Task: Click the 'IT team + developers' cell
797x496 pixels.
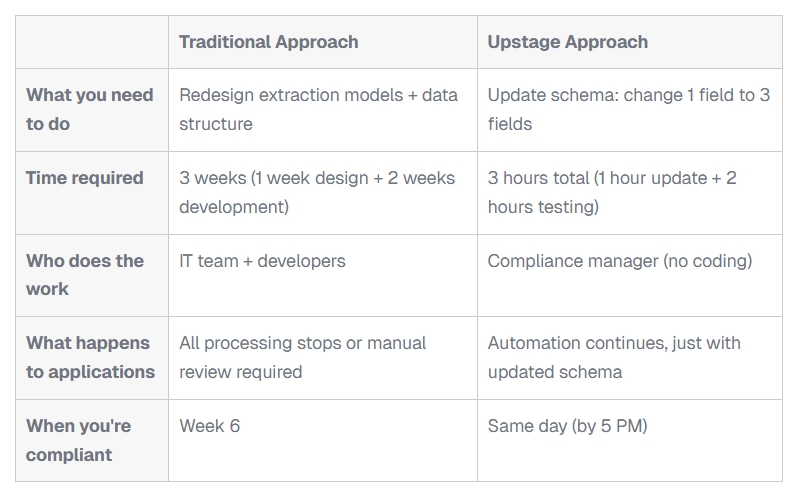Action: pos(262,261)
